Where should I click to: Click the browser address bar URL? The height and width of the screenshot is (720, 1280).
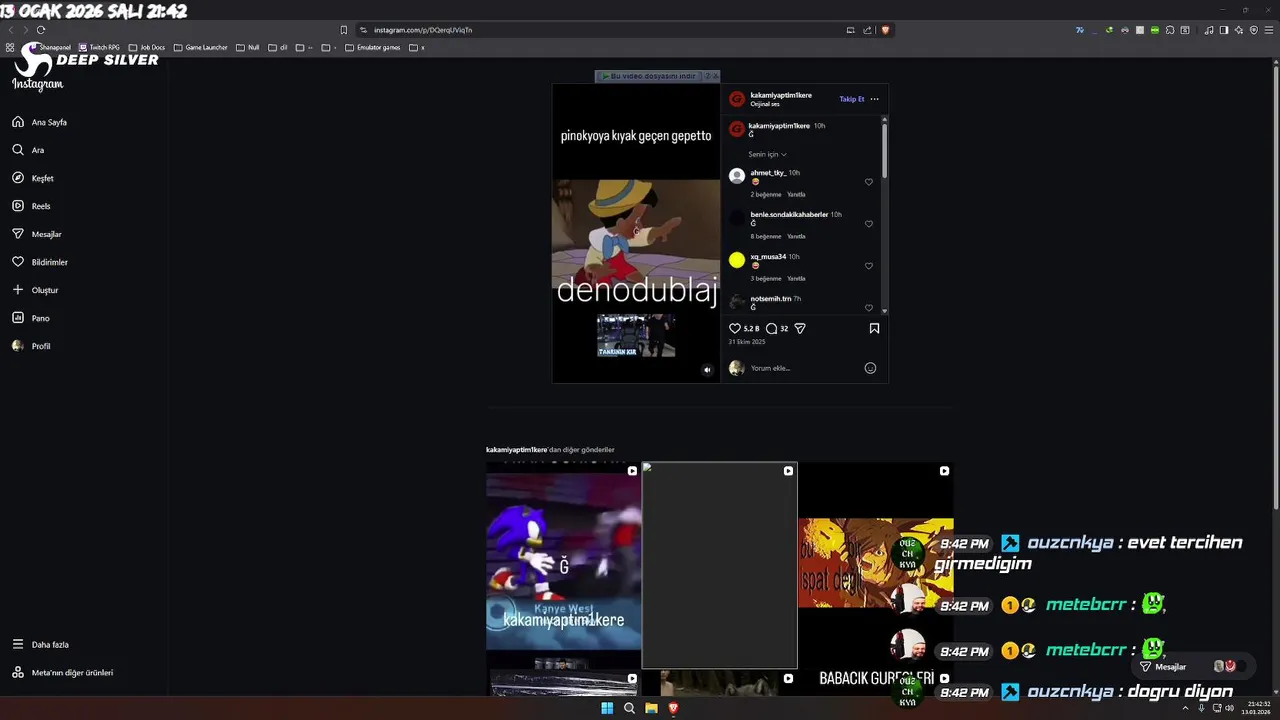click(423, 30)
